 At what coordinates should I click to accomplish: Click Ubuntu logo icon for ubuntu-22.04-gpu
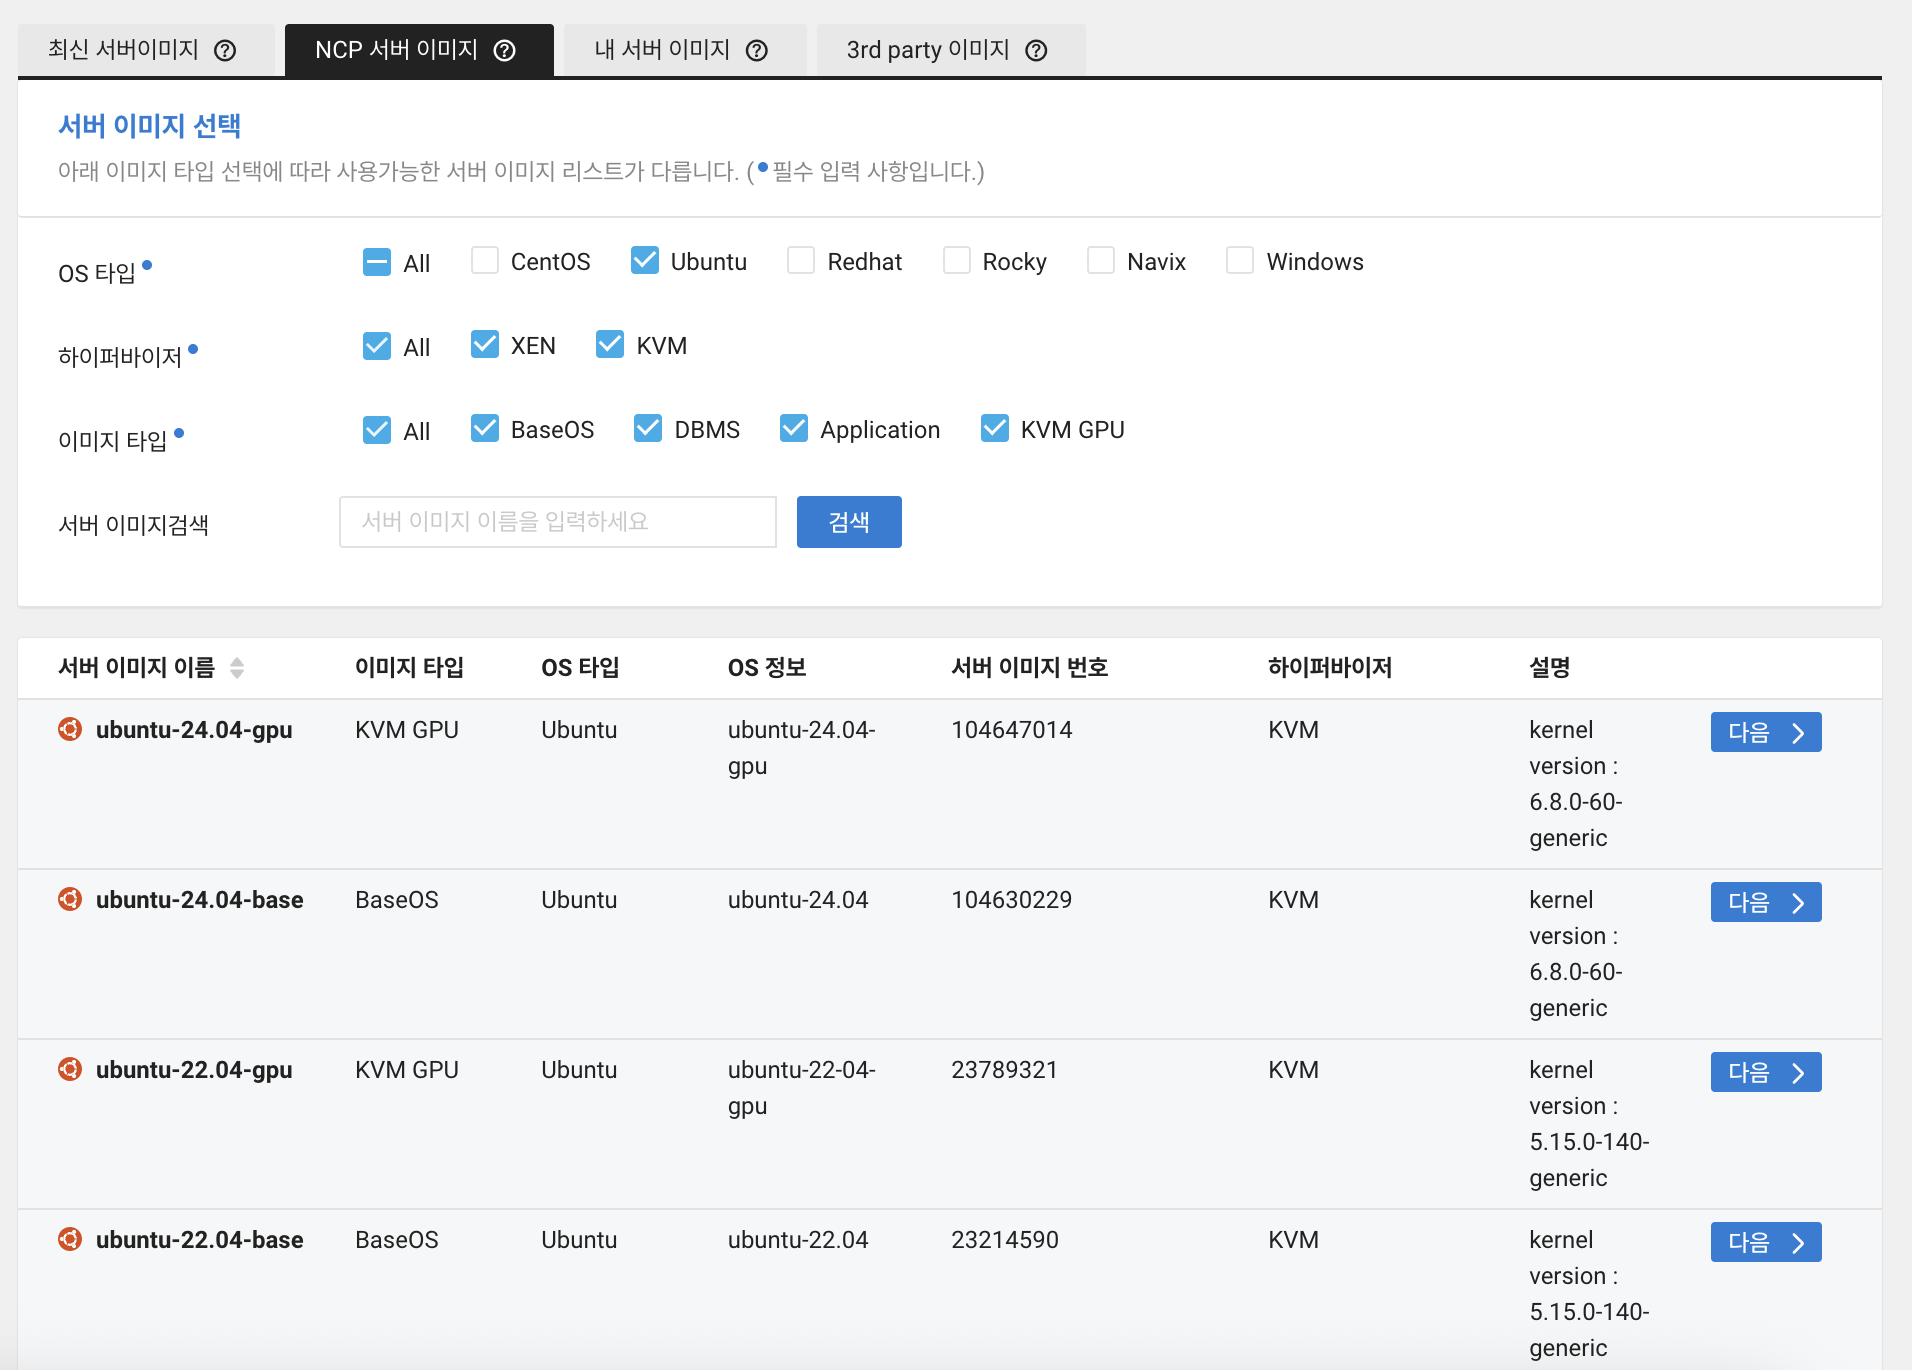click(x=70, y=1069)
